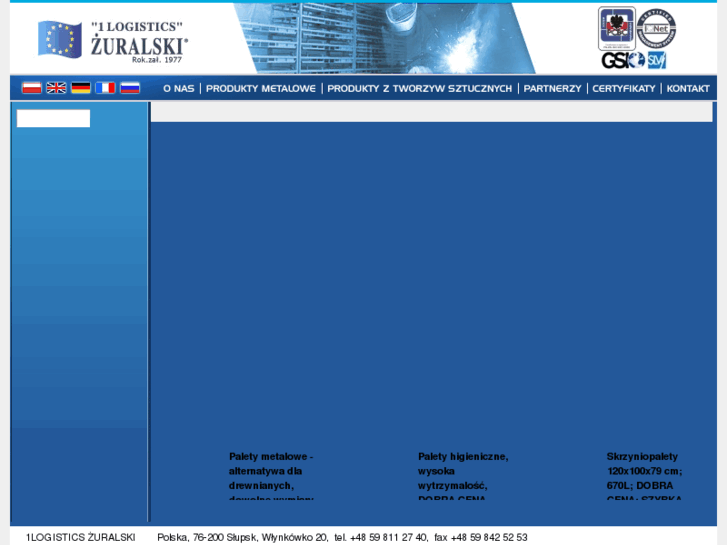Click the Rok zał. 1977 text
The image size is (727, 545).
pos(157,59)
